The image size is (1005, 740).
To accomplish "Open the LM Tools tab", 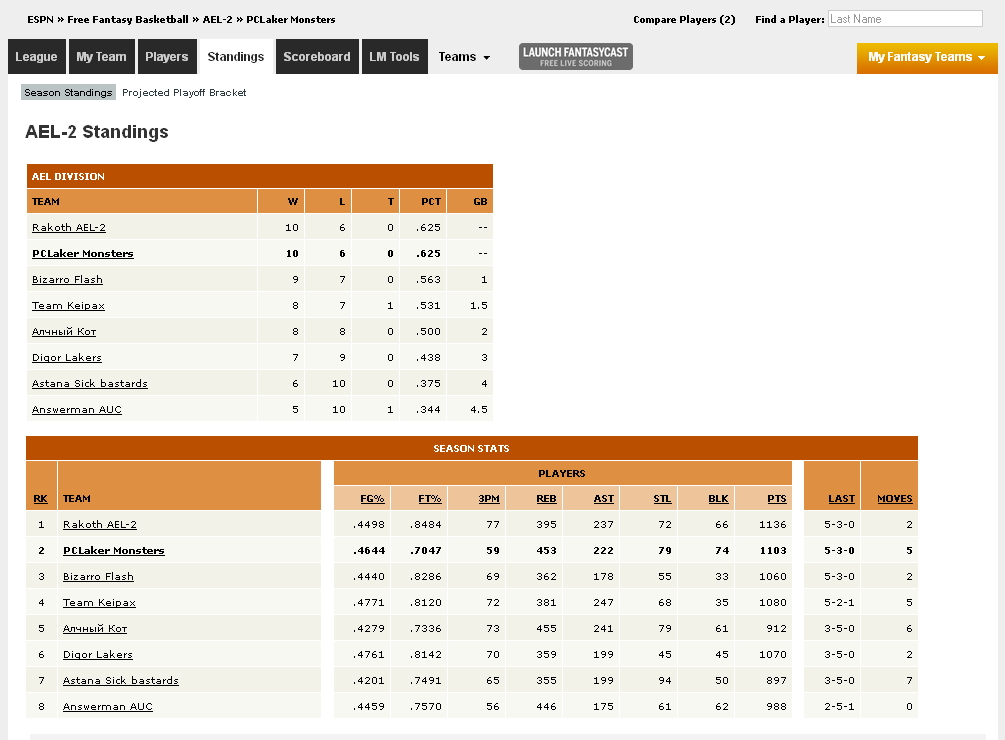I will [x=394, y=56].
